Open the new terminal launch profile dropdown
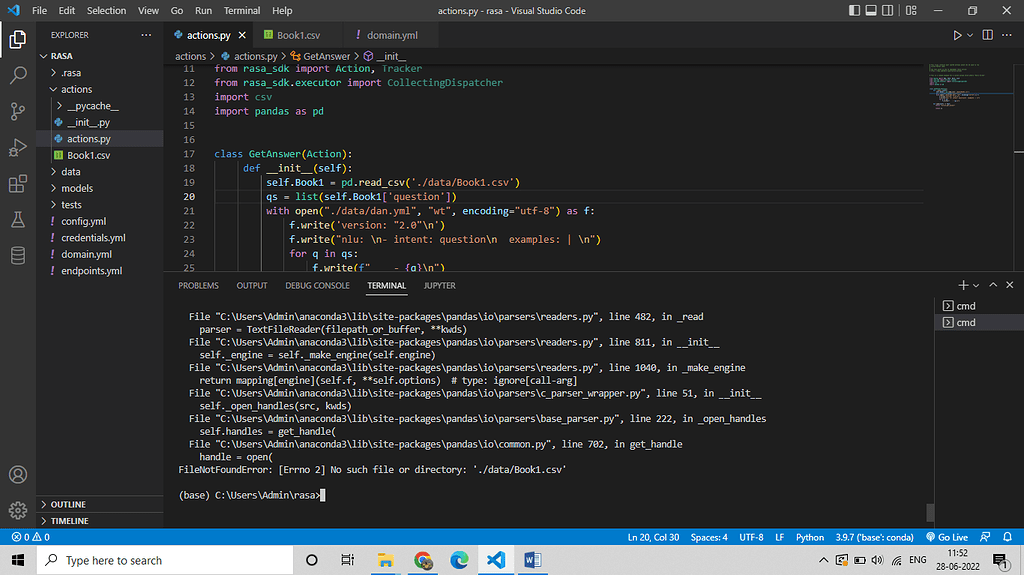Viewport: 1024px width, 575px height. [x=977, y=285]
